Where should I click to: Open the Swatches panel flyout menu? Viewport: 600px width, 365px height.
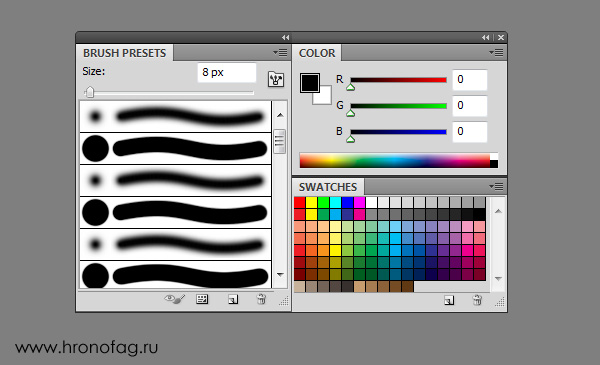pos(496,186)
